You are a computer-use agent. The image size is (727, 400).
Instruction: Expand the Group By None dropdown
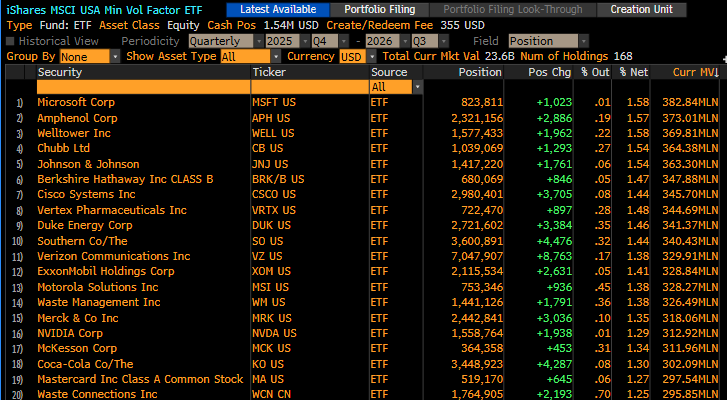coord(89,57)
